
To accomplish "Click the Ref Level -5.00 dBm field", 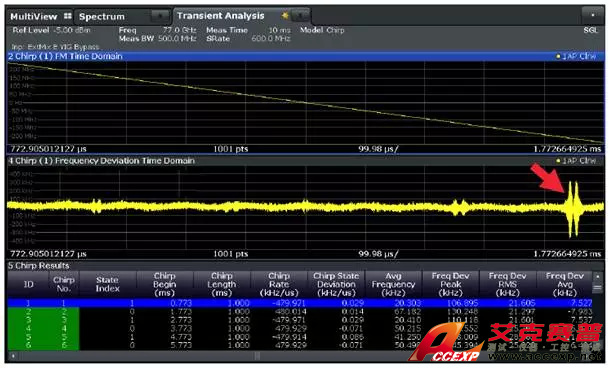I will (x=51, y=30).
